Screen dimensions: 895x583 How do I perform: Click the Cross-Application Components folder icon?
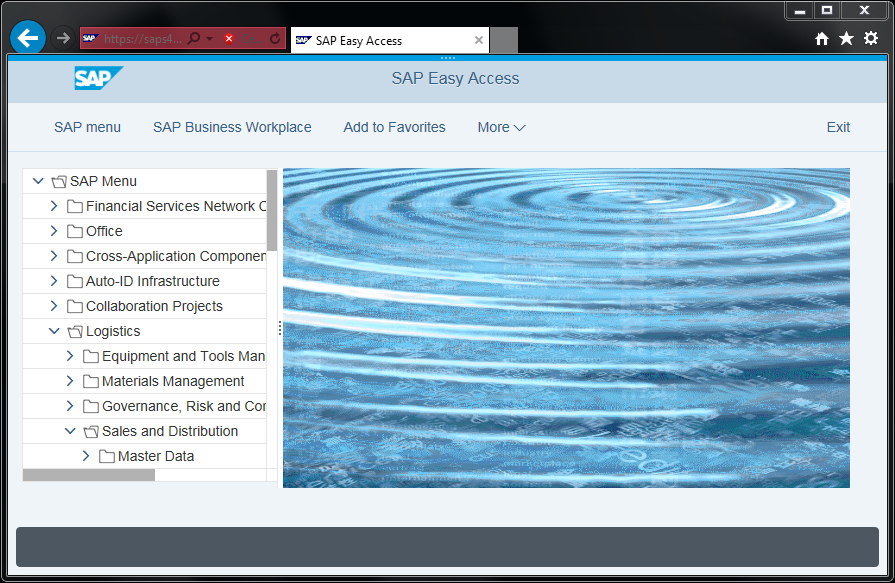click(x=75, y=256)
